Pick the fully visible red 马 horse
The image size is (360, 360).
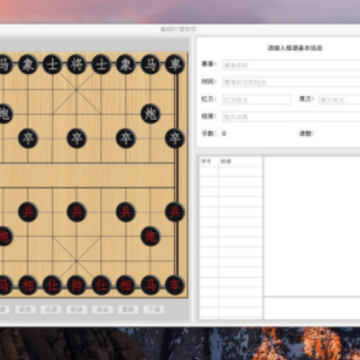pyautogui.click(x=150, y=285)
